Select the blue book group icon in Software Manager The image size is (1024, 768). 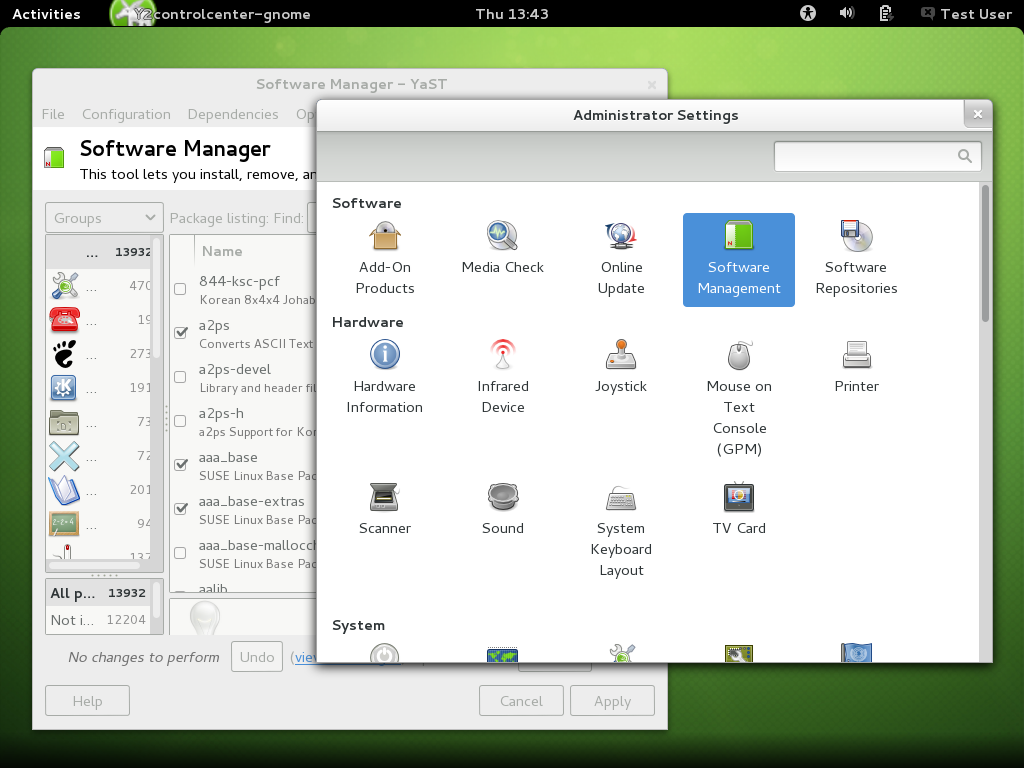64,490
